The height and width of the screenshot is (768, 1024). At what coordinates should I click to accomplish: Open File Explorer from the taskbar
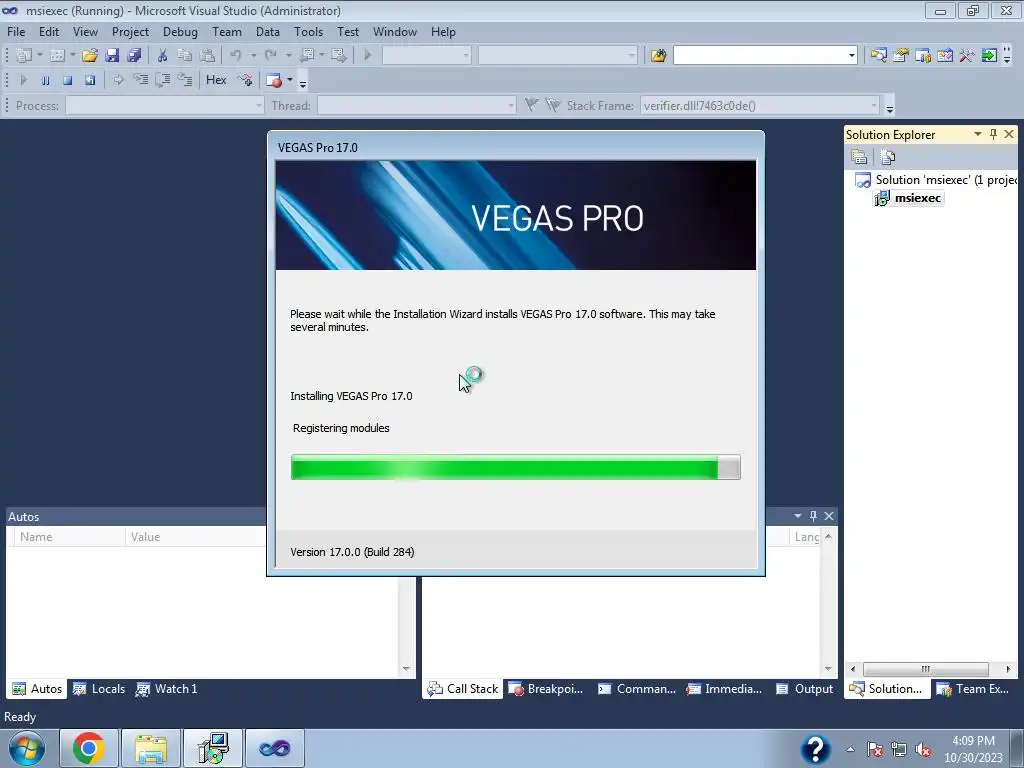click(x=151, y=748)
